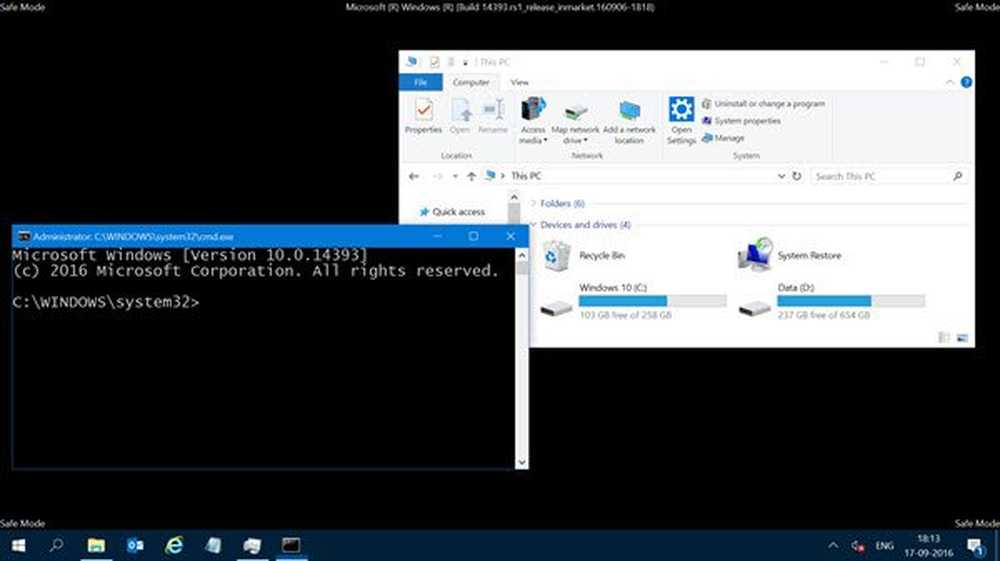Show hidden tray icons chevron
The image size is (1000, 561).
coord(833,546)
